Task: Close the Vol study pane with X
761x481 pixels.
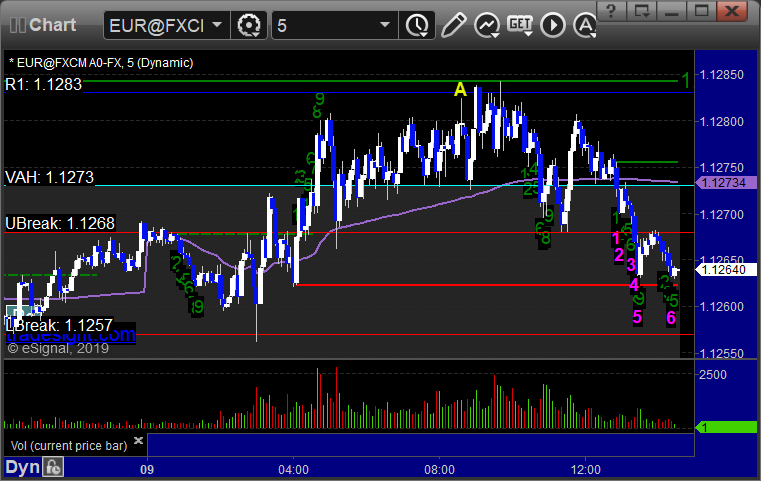Action: [x=138, y=440]
